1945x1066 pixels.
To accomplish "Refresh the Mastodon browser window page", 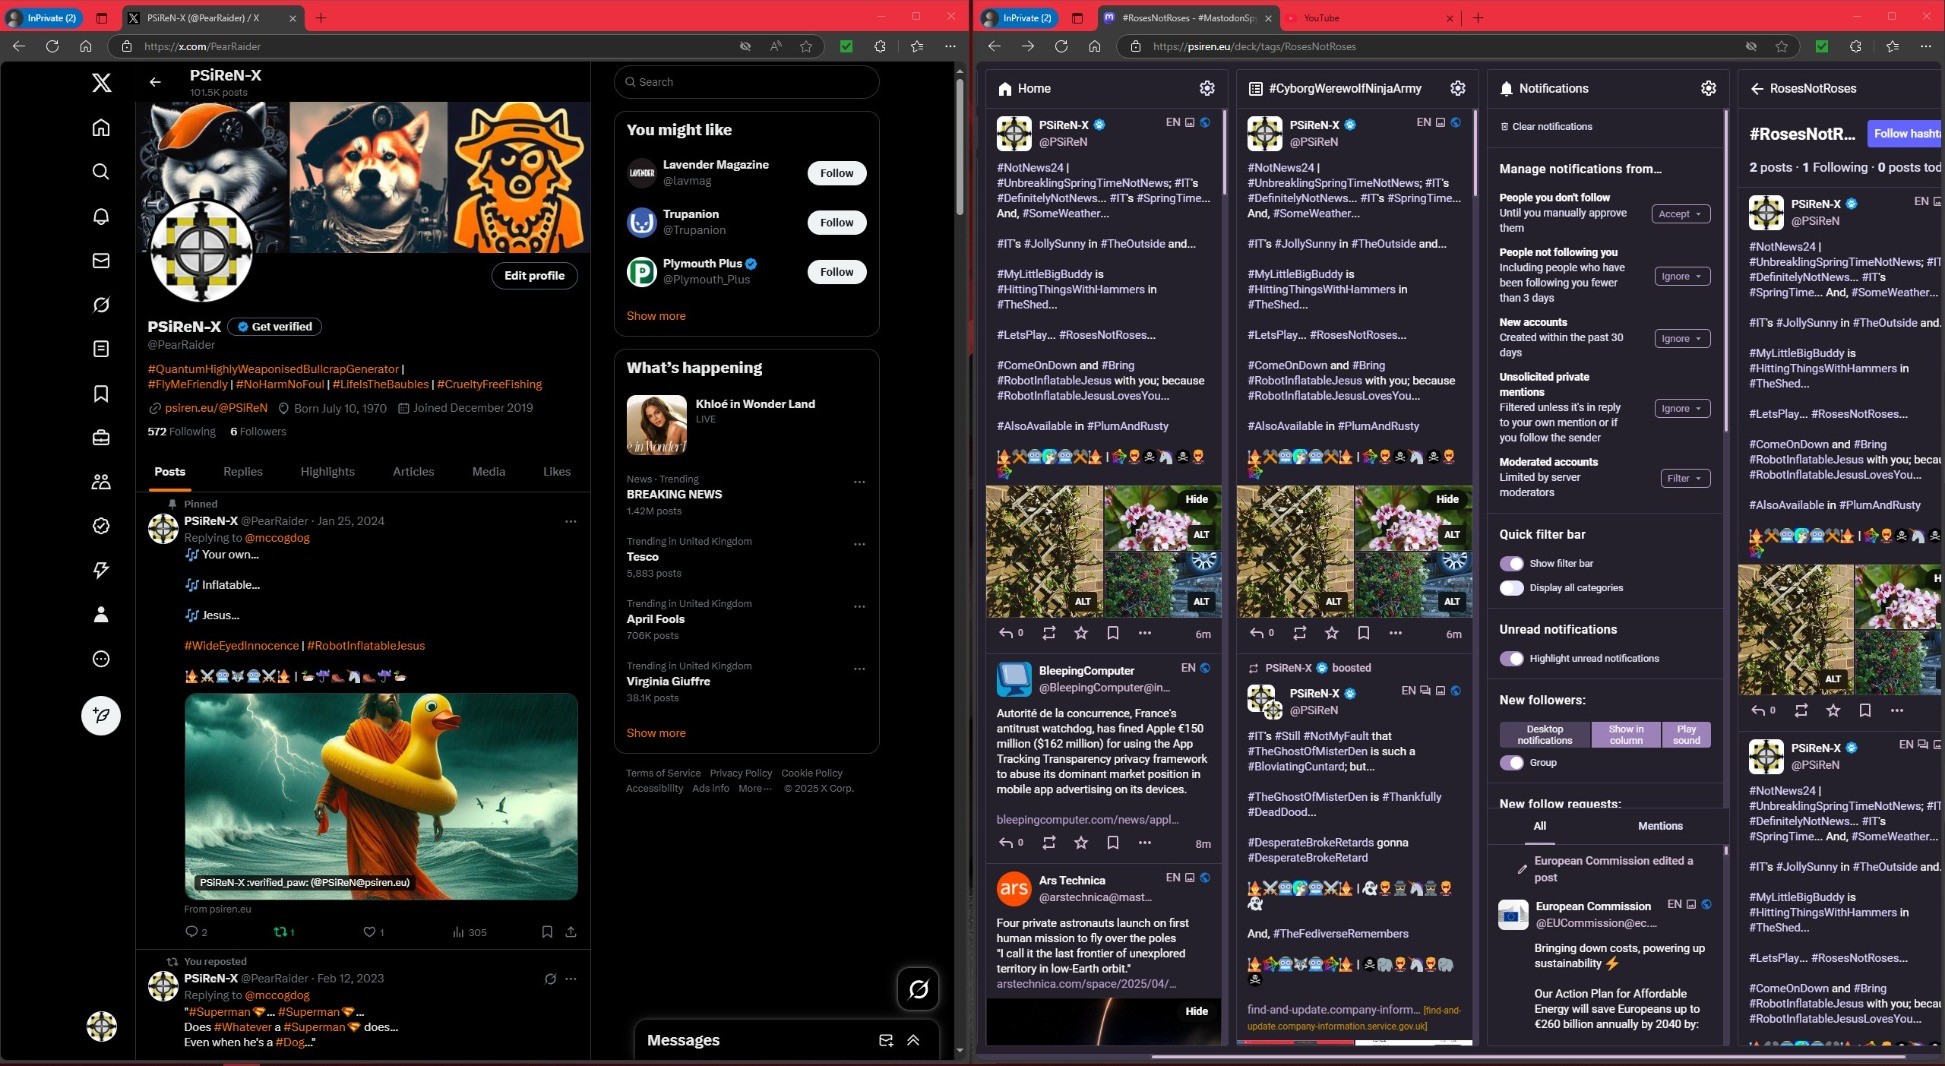I will (1061, 46).
